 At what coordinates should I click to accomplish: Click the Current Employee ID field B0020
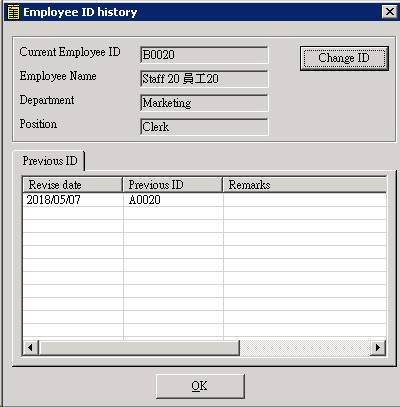pos(204,55)
